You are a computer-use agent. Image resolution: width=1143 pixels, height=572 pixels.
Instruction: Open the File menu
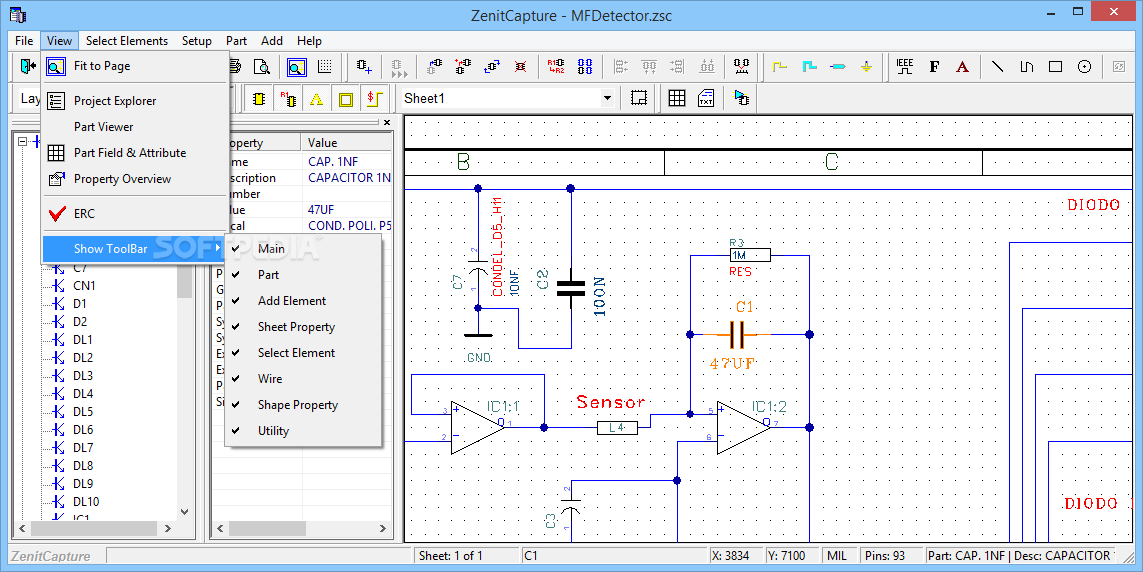[x=24, y=41]
